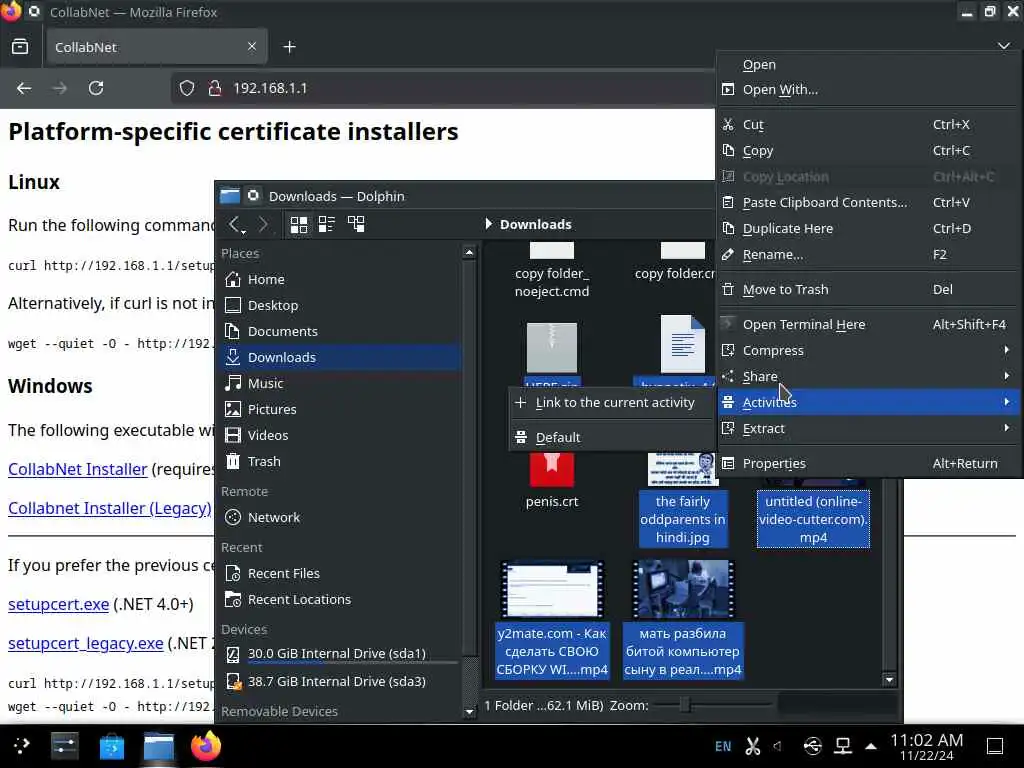
Task: Select Downloads in Dolphin Places
Action: click(340, 358)
